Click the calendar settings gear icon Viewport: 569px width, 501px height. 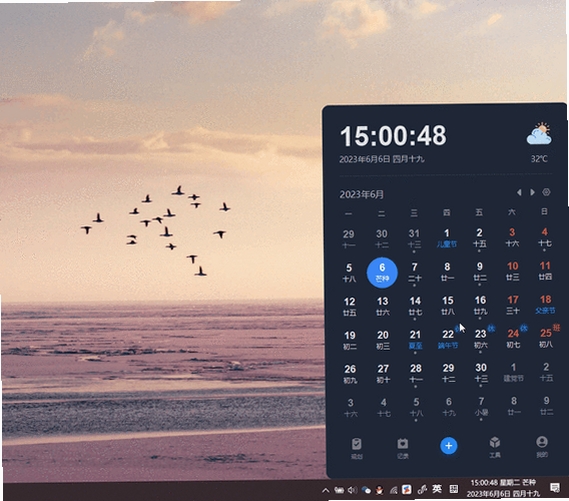(546, 192)
